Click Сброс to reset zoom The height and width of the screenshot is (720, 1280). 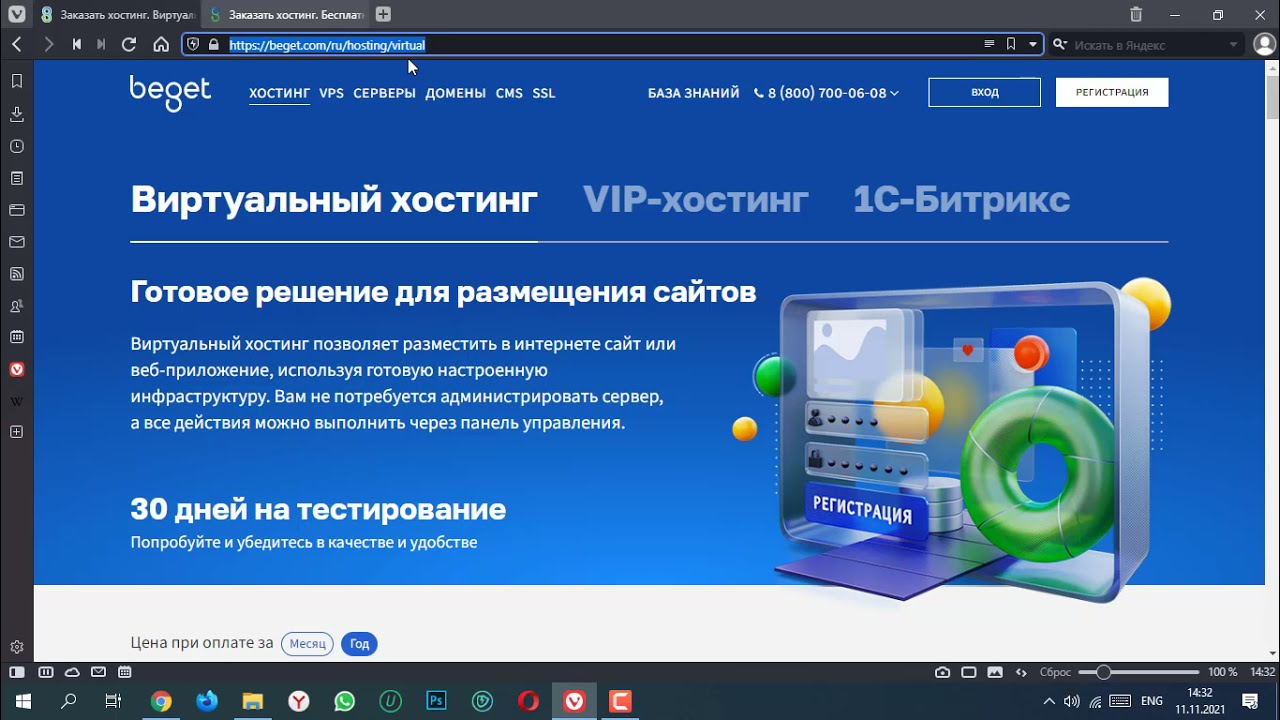1055,672
